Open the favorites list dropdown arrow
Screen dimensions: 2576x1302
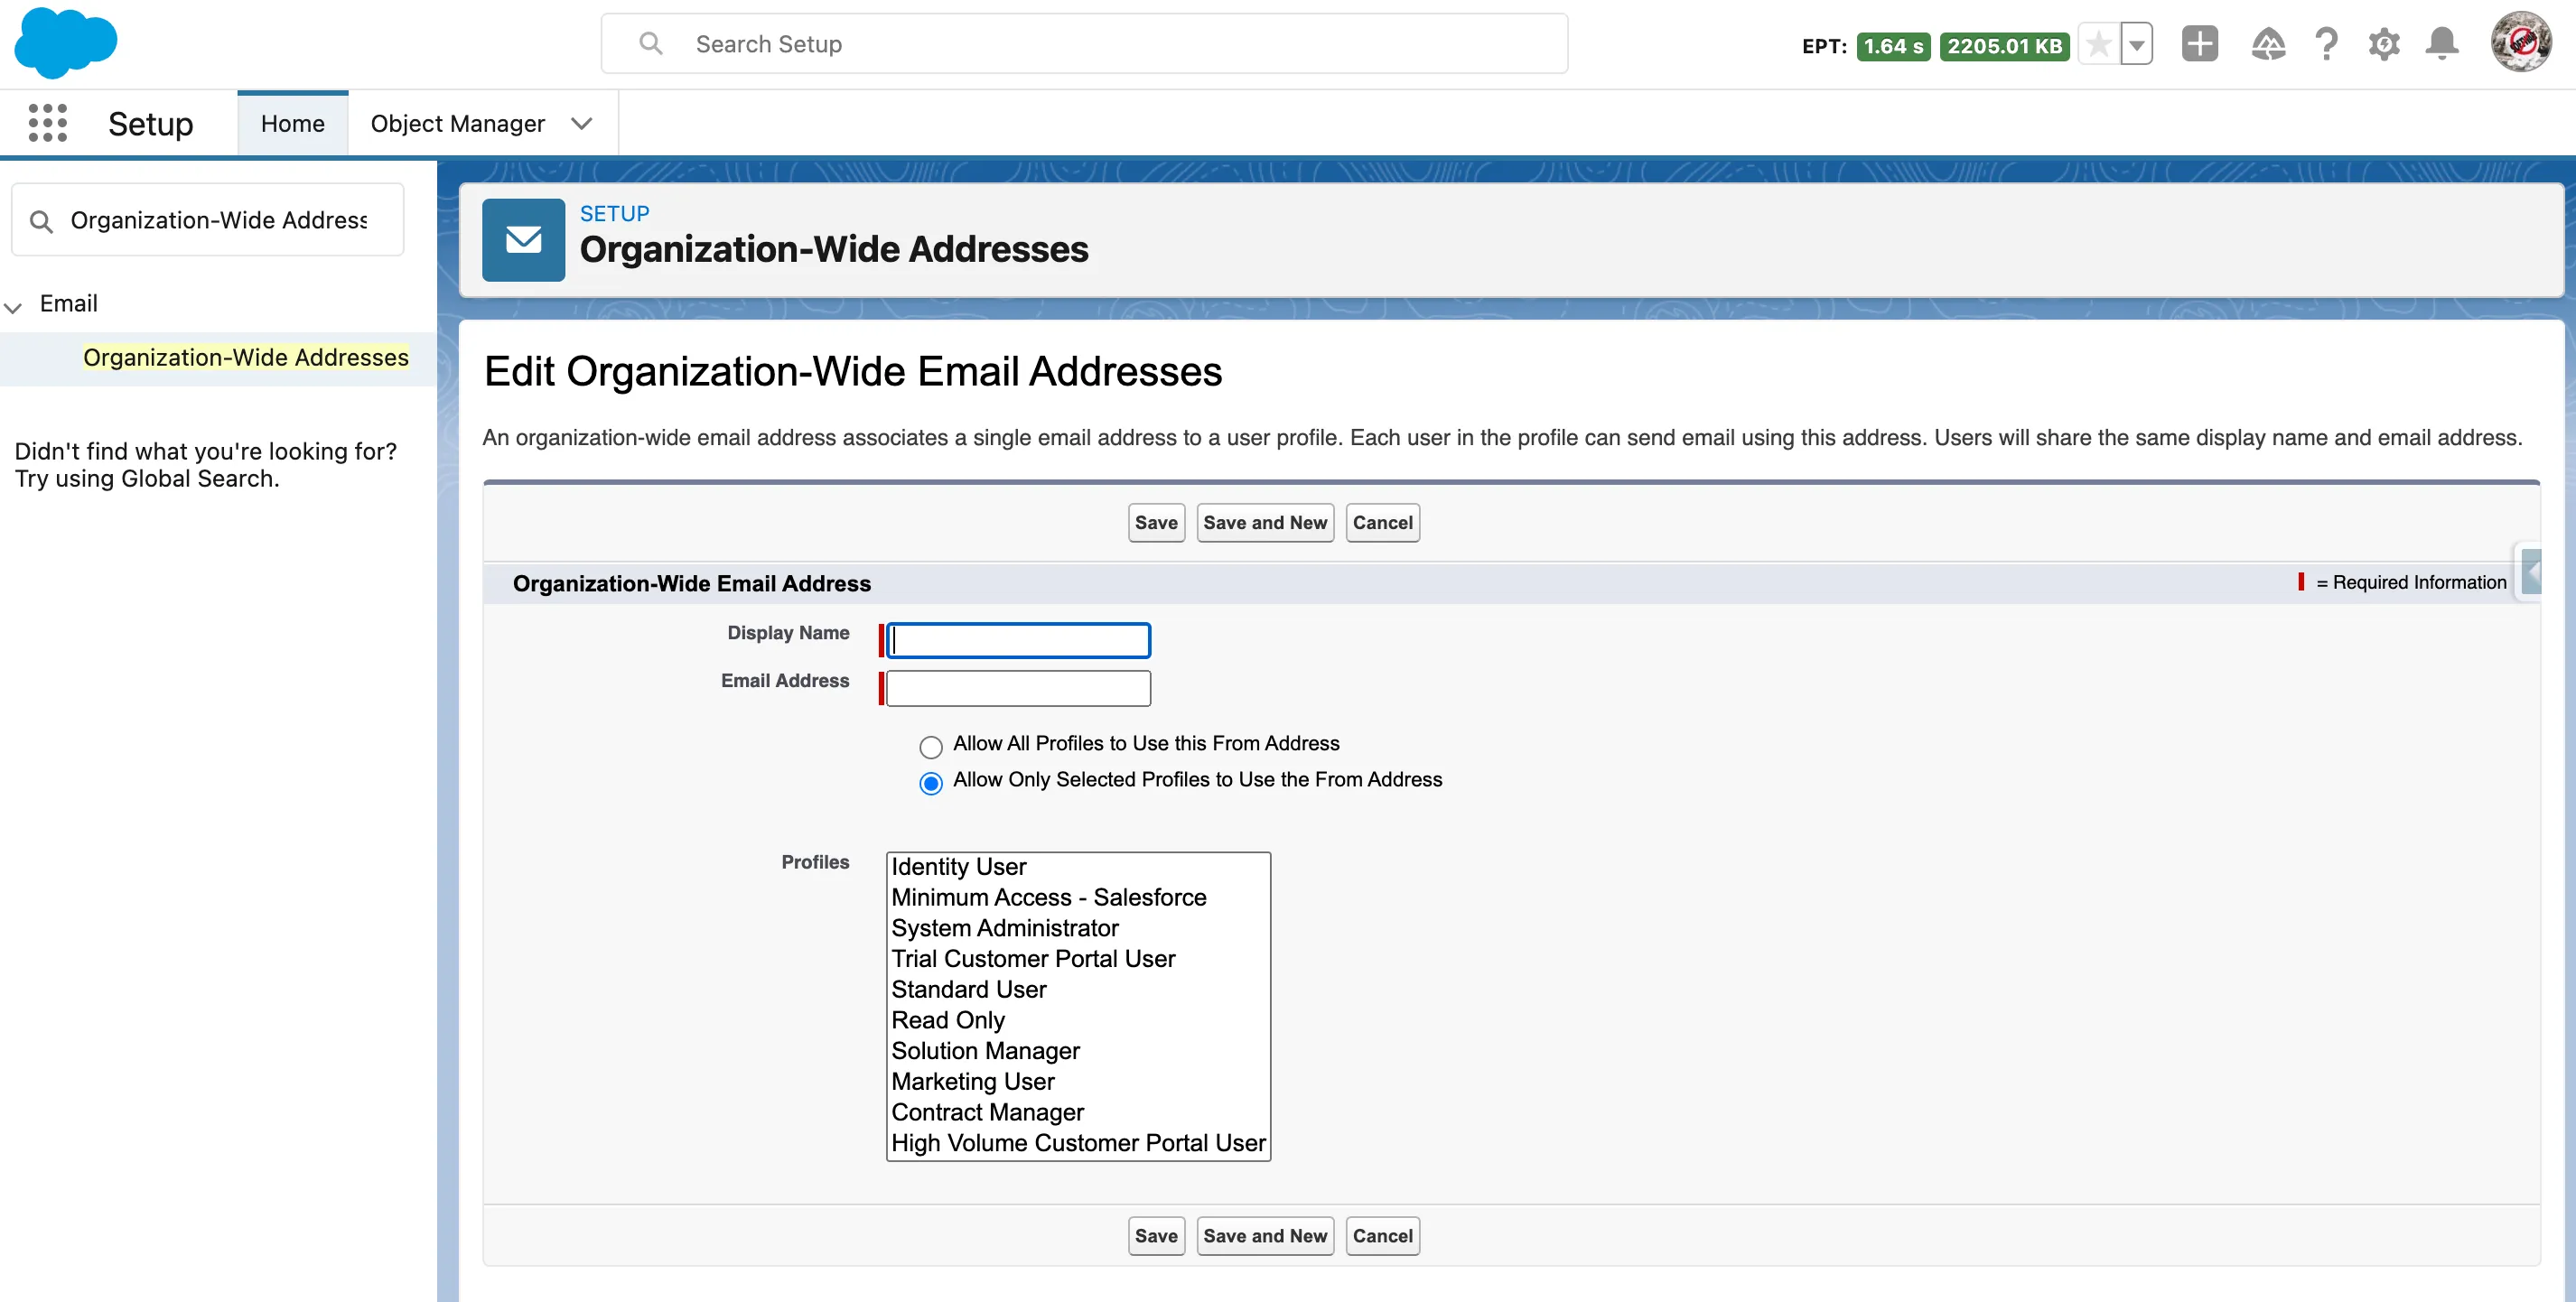(x=2136, y=44)
